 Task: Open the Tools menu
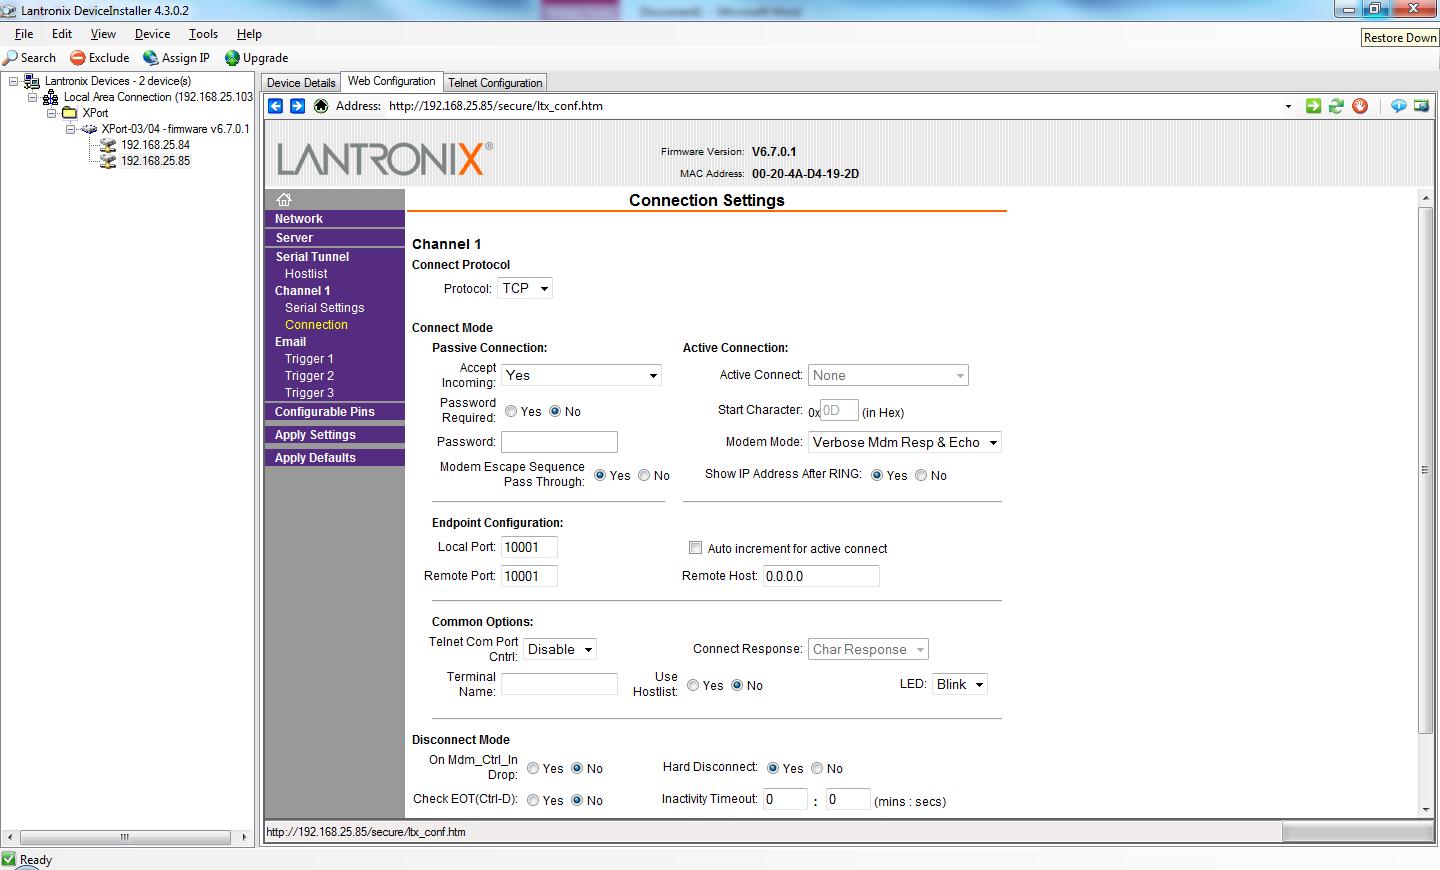(x=203, y=34)
